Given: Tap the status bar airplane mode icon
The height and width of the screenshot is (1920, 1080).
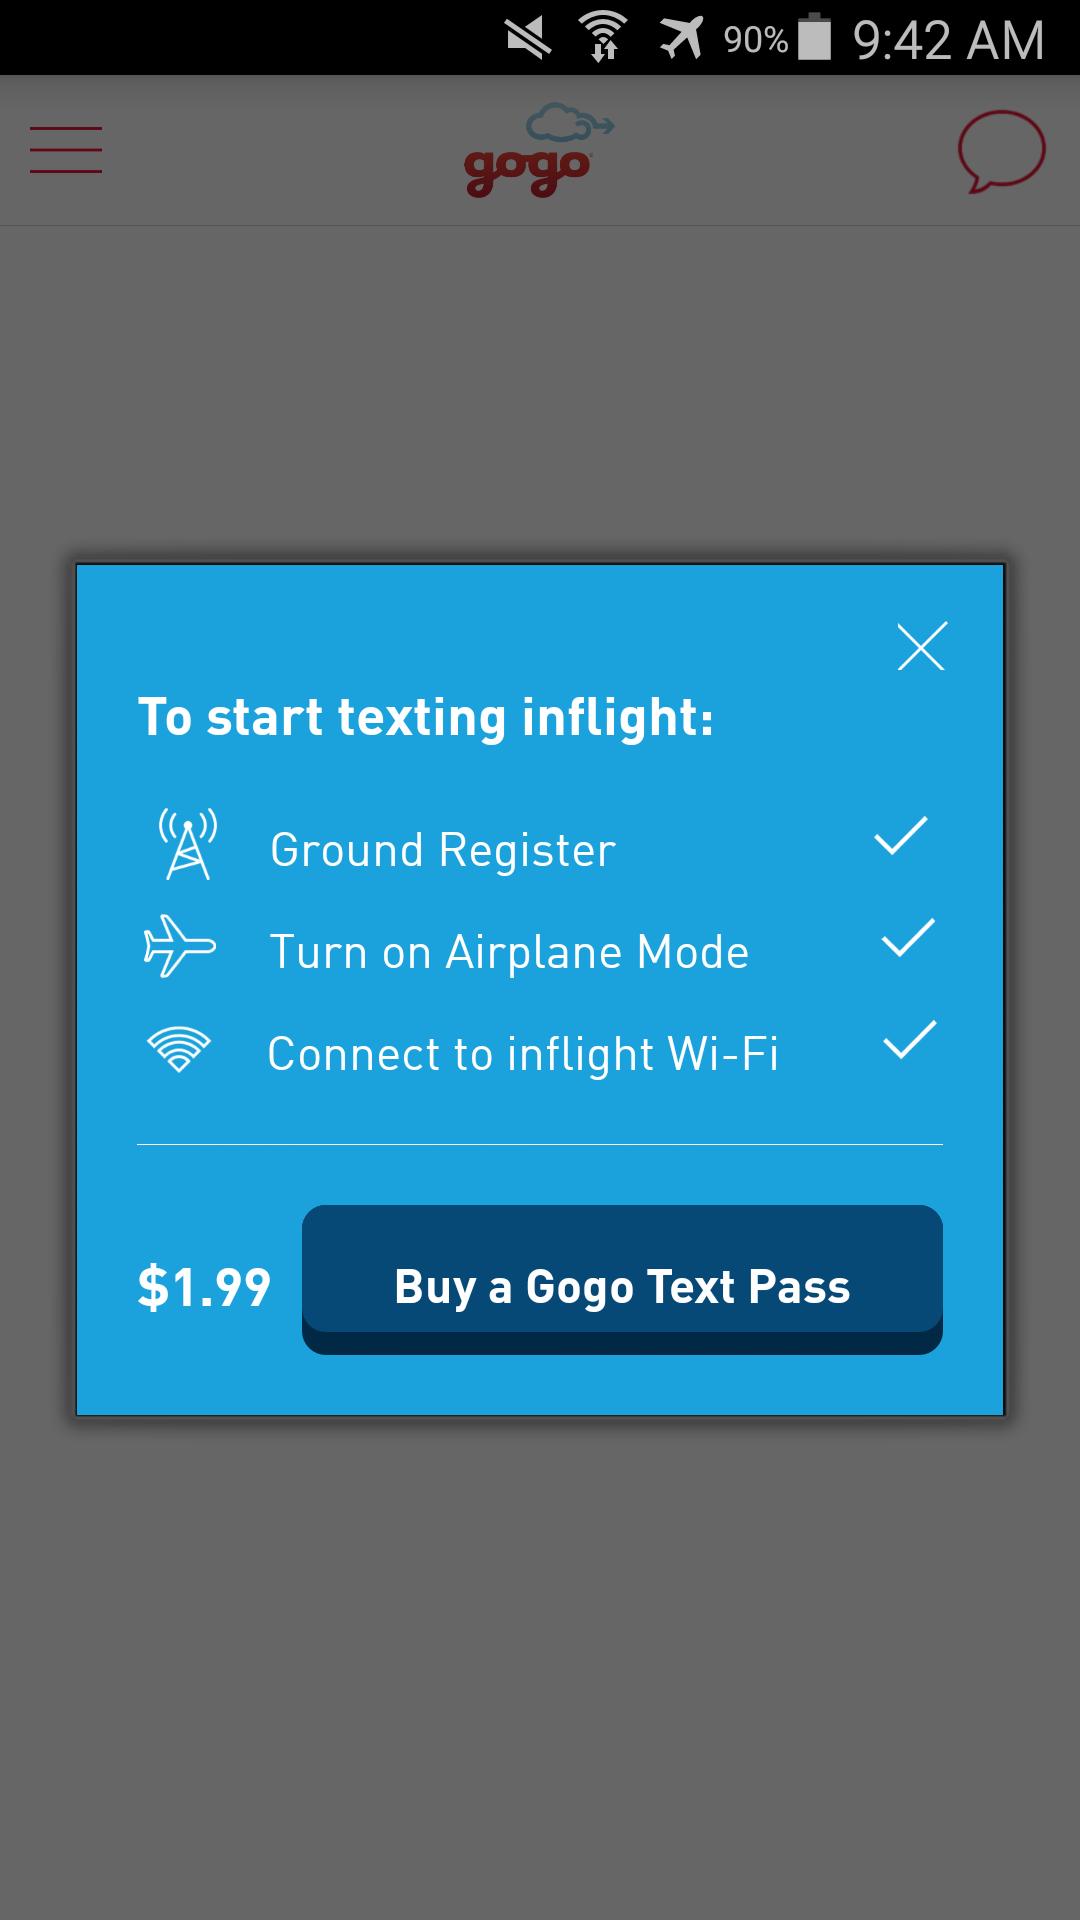Looking at the screenshot, I should point(681,38).
